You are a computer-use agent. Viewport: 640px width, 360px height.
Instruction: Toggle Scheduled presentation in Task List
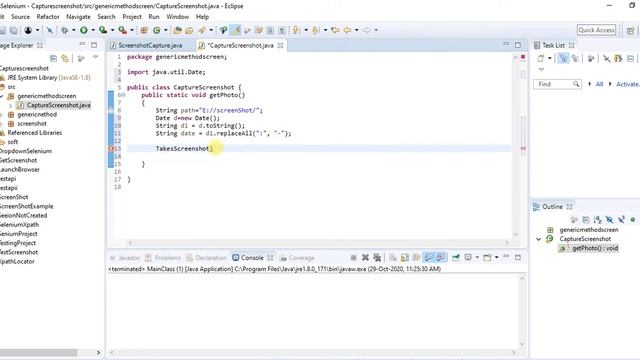(575, 59)
